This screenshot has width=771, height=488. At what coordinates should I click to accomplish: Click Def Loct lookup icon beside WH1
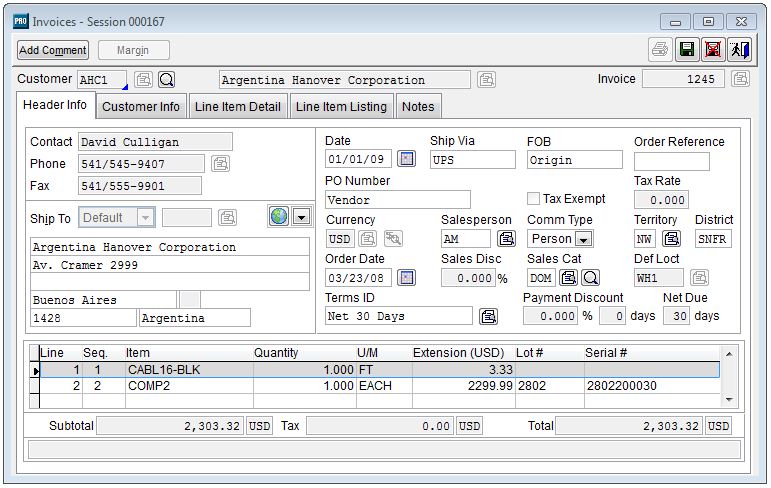click(699, 278)
